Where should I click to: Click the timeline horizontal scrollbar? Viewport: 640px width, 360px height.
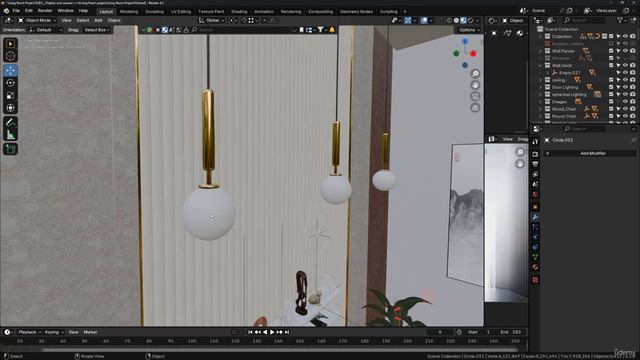(280, 350)
